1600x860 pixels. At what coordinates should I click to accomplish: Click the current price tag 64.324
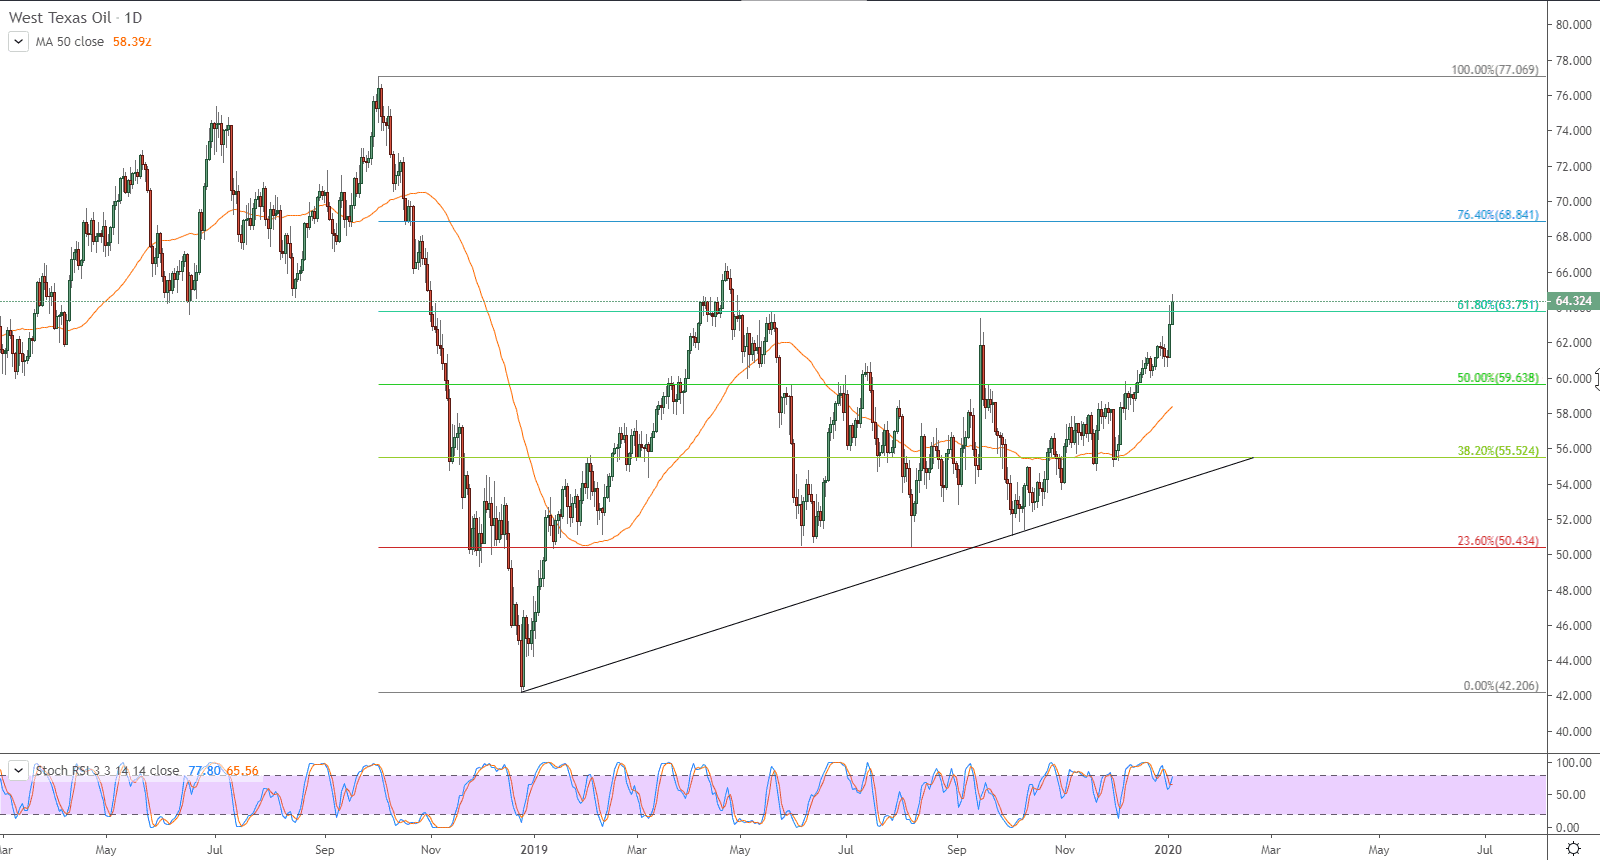1573,301
